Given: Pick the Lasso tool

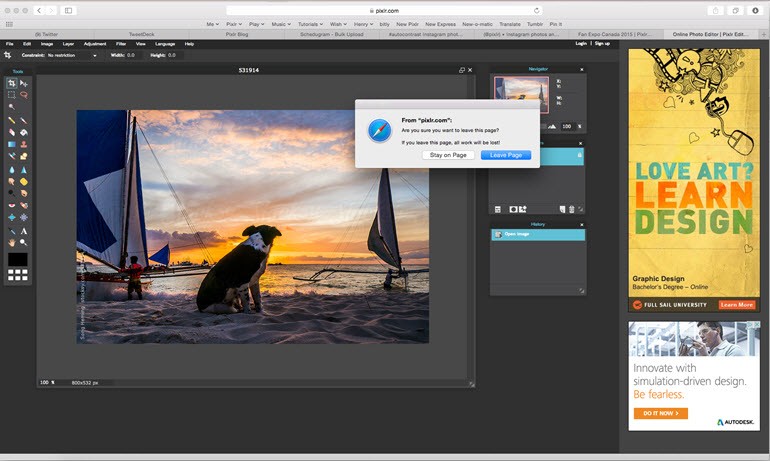Looking at the screenshot, I should tap(23, 95).
